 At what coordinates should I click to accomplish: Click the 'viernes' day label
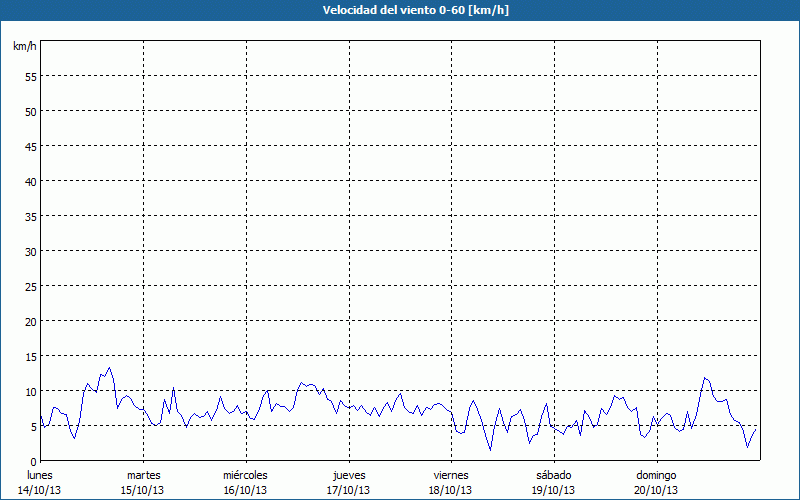[x=450, y=475]
